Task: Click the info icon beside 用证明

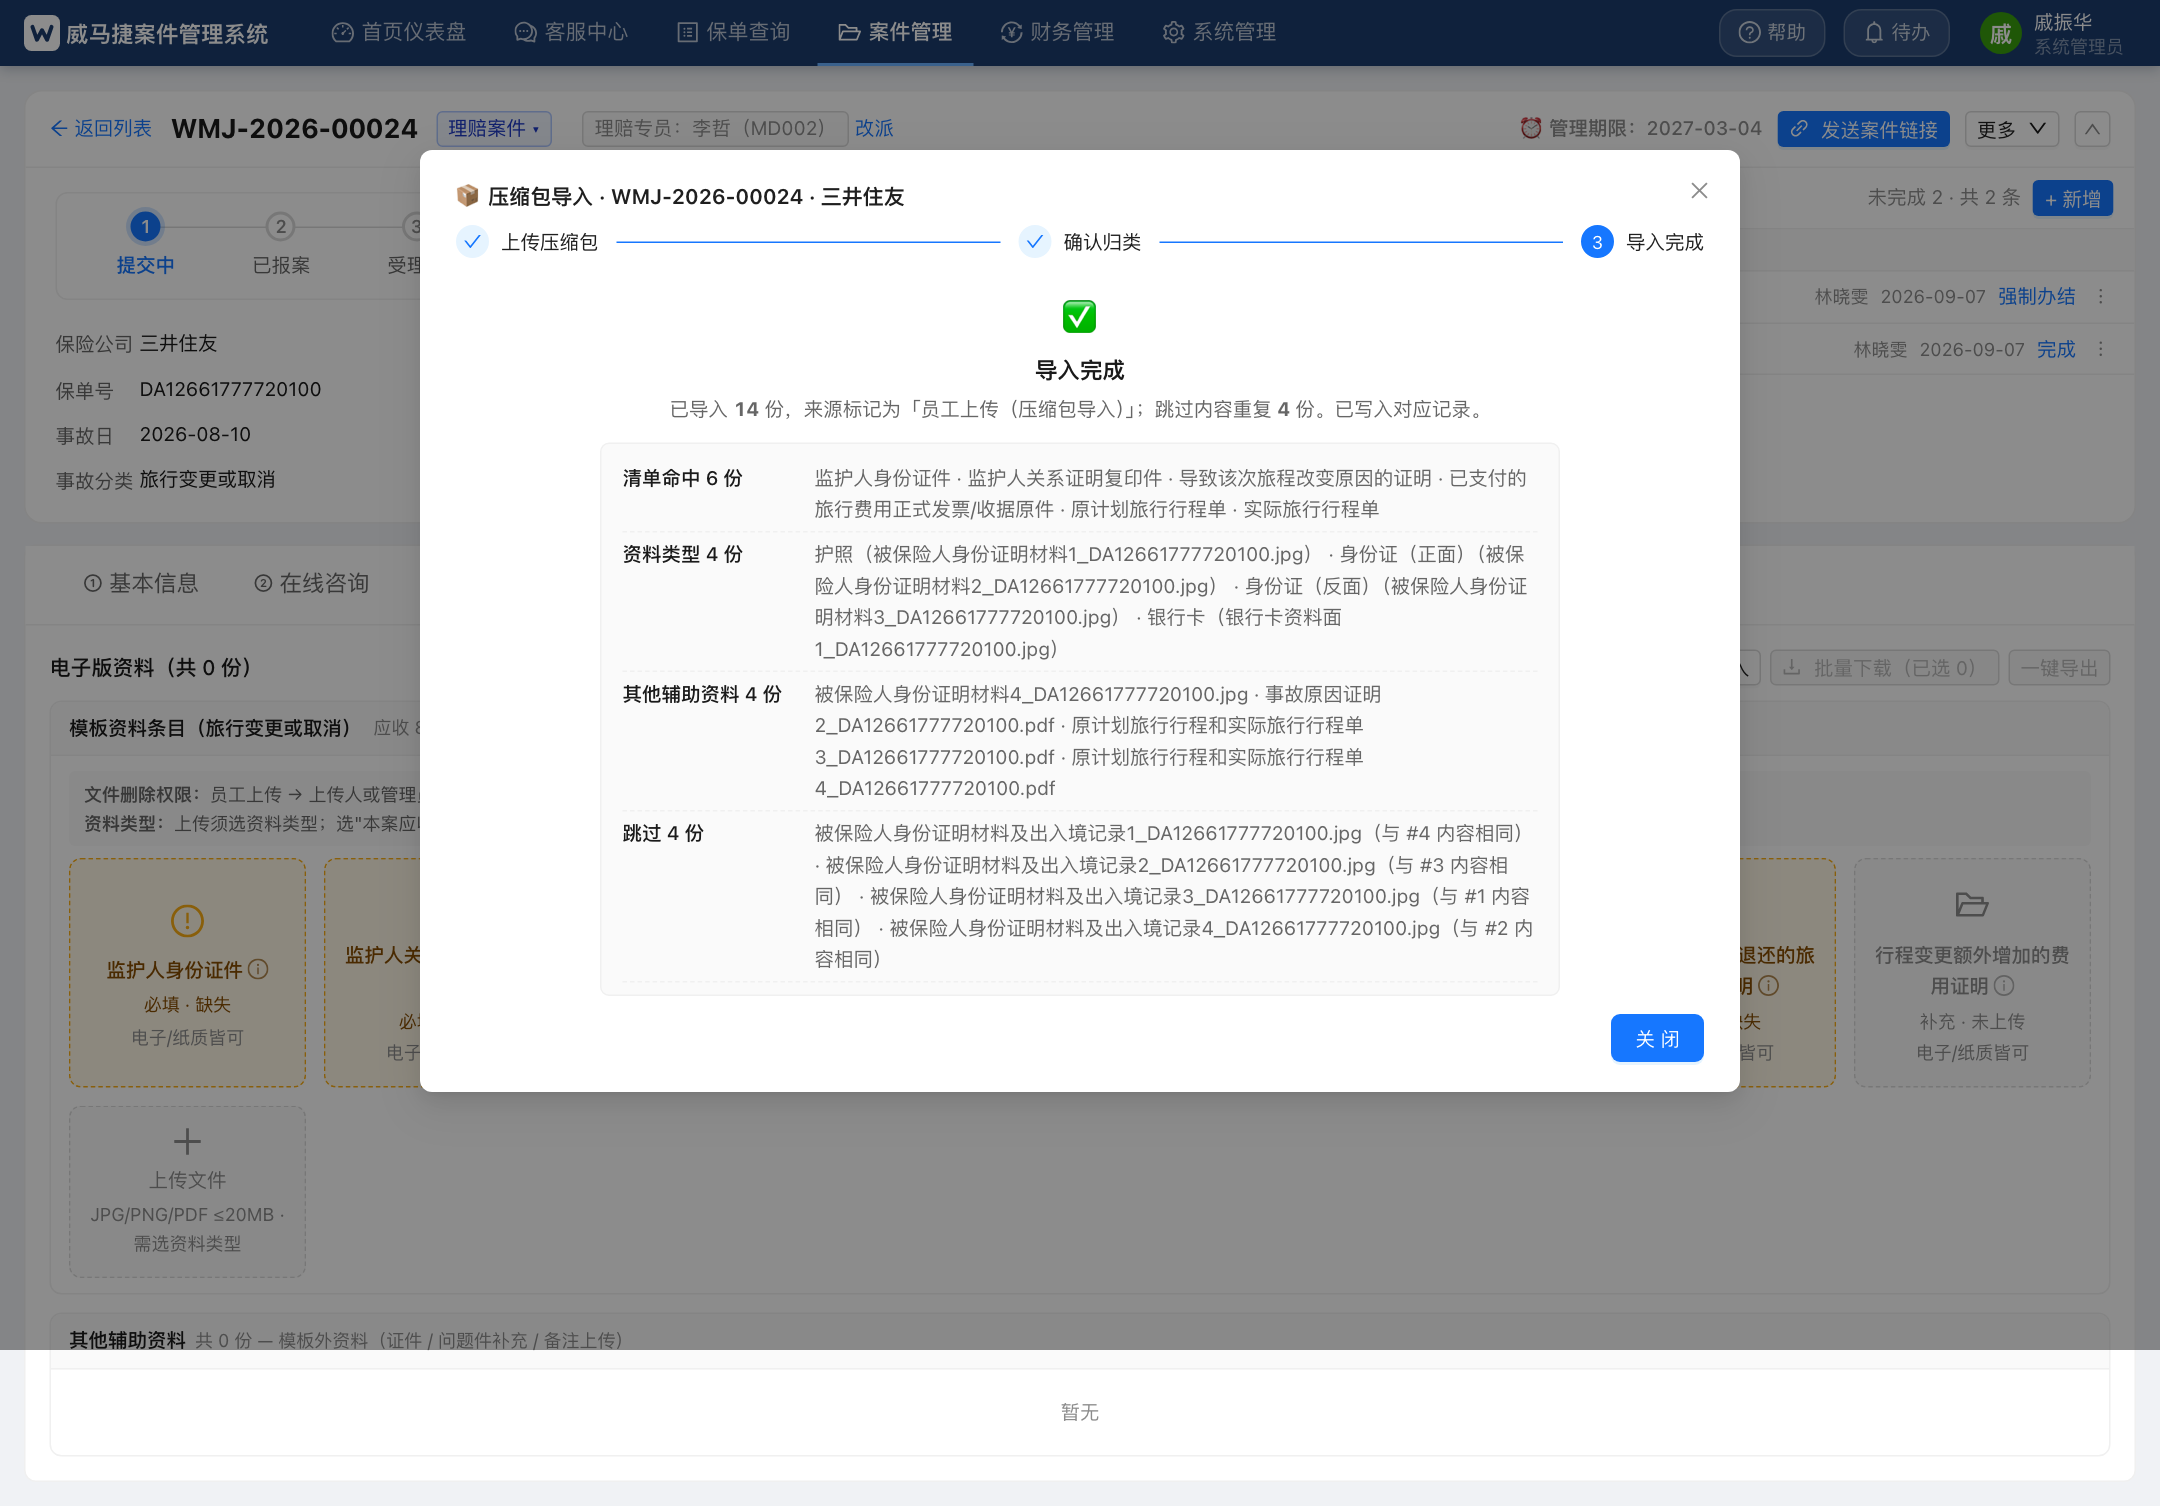Action: (2004, 986)
